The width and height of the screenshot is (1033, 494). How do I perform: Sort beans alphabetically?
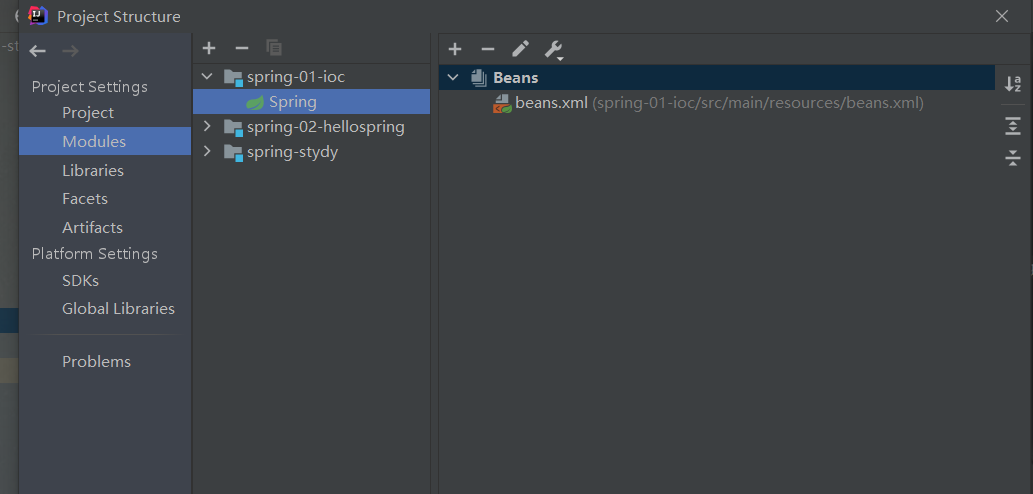(x=1013, y=84)
